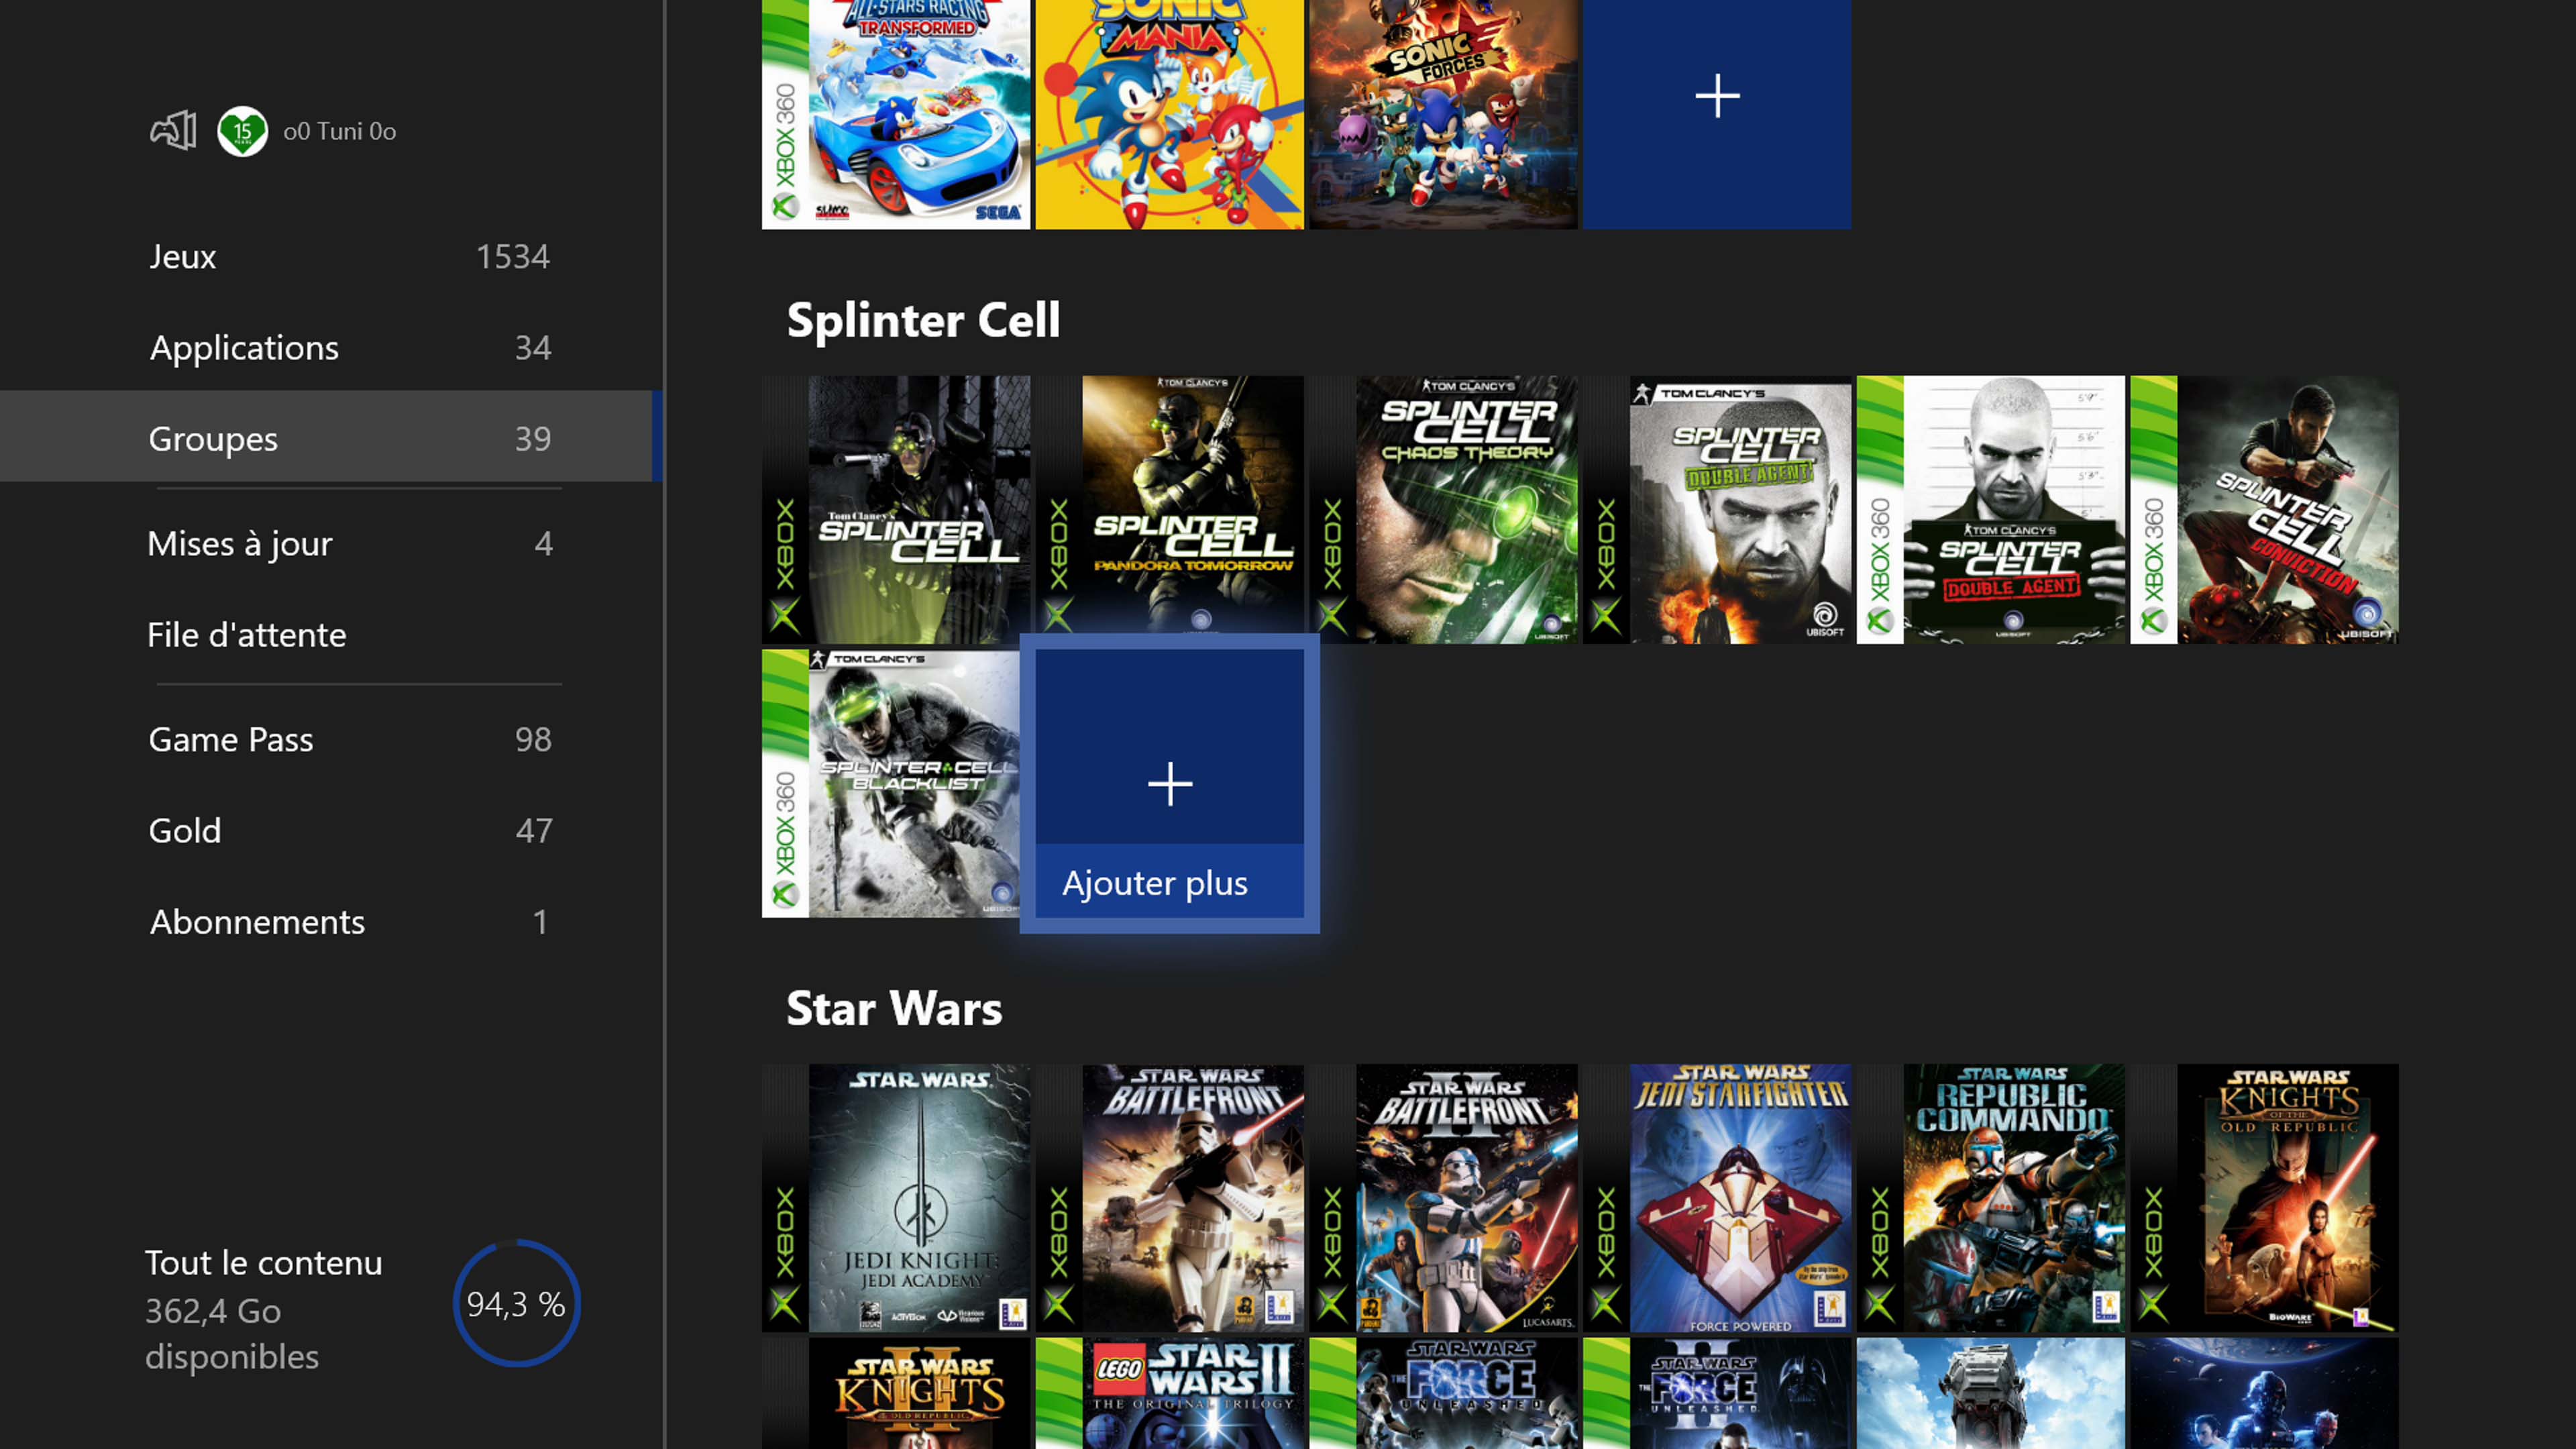This screenshot has height=1449, width=2576.
Task: Select Star Wars The Force Unleashed tile
Action: tap(1443, 1393)
